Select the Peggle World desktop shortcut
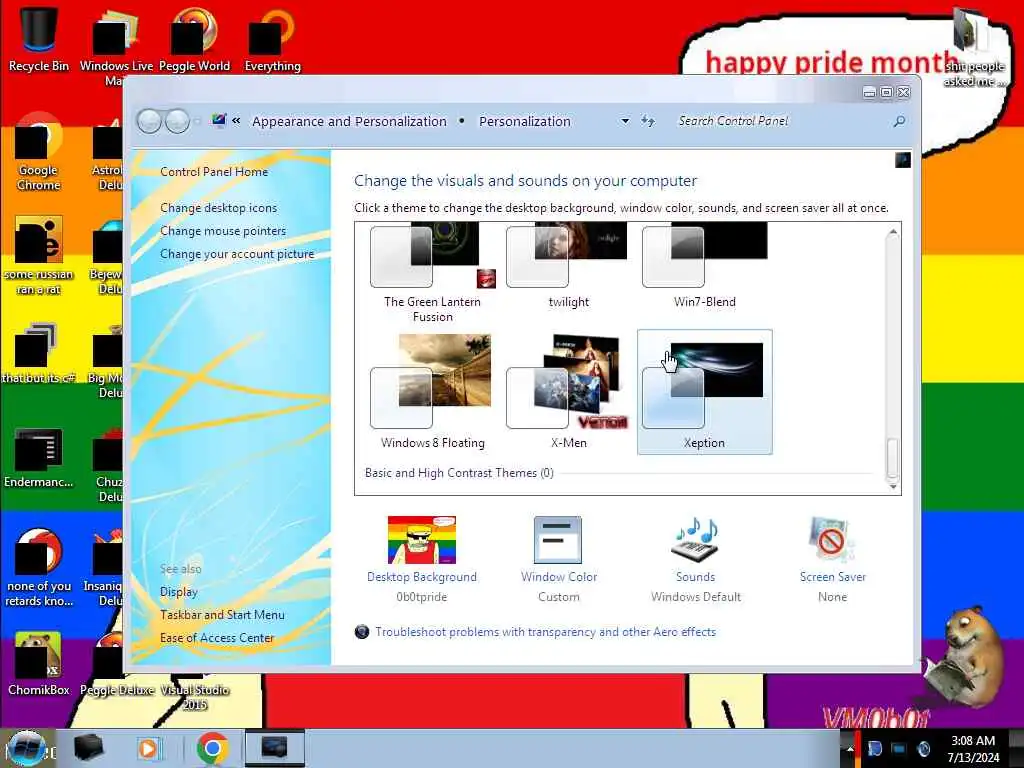This screenshot has height=768, width=1024. (194, 38)
